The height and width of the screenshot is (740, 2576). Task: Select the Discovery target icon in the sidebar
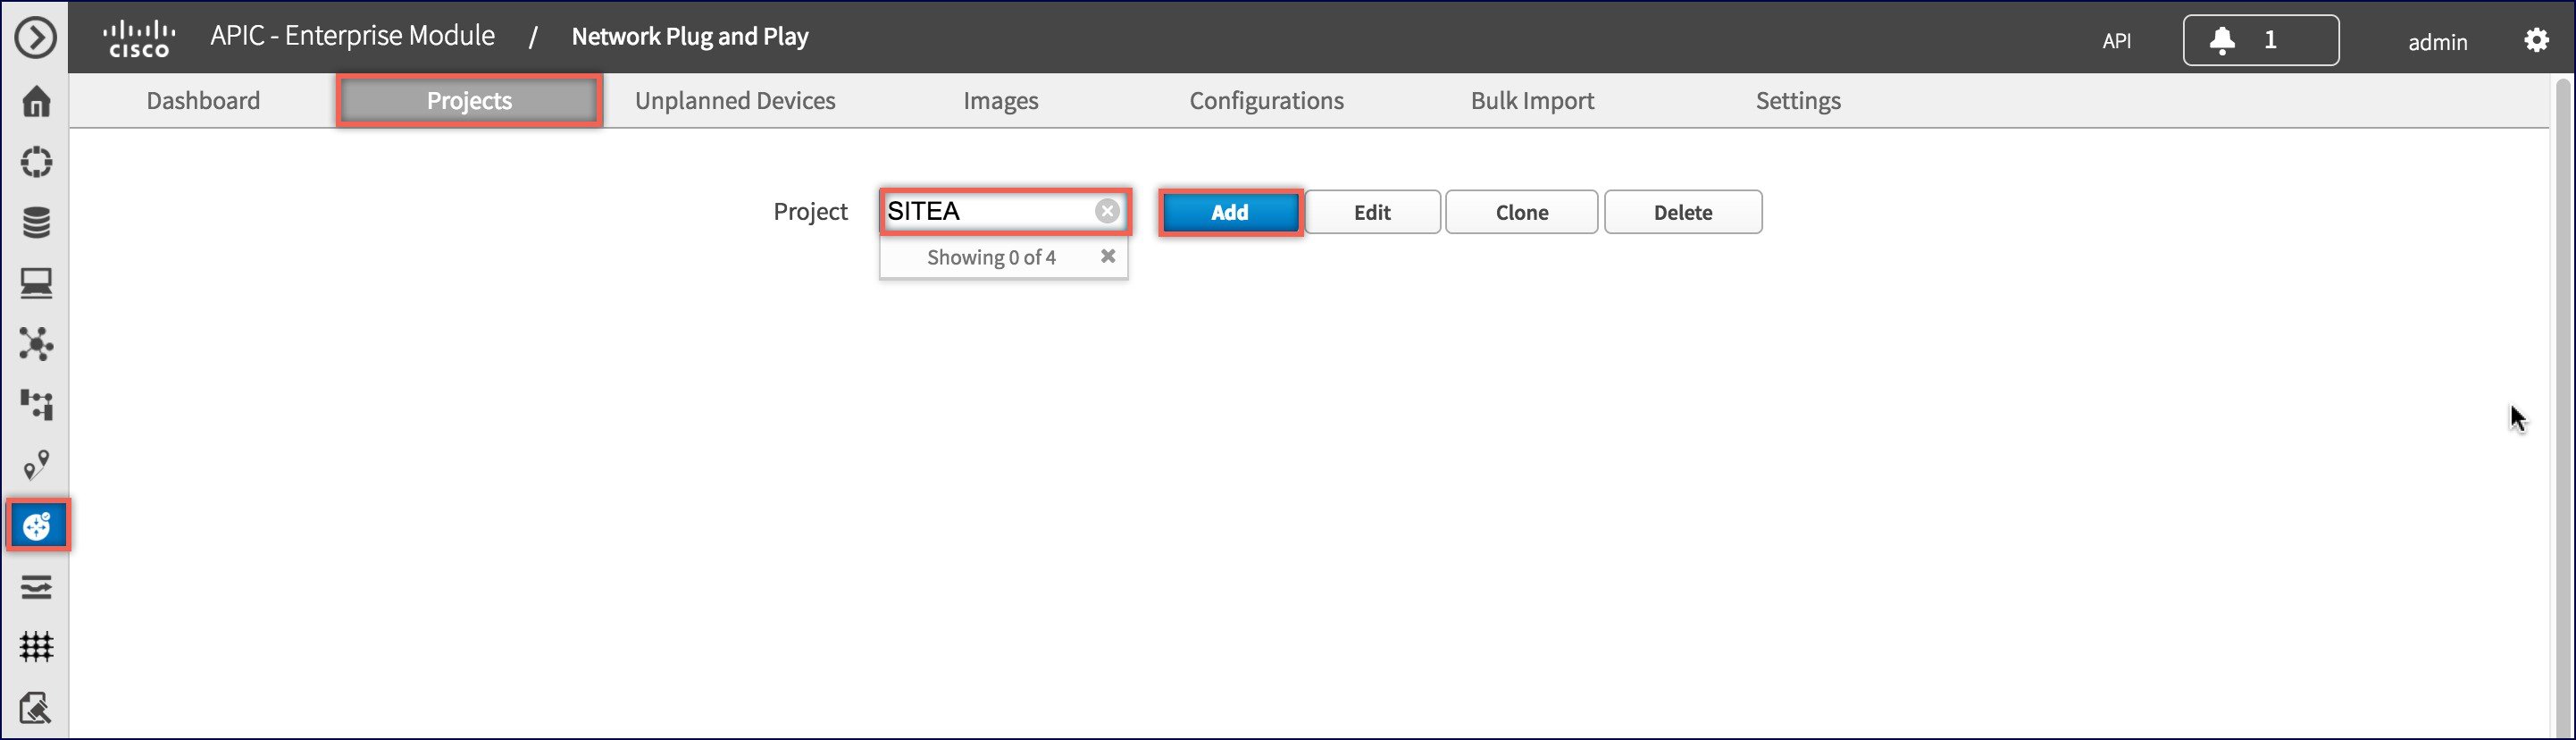pos(37,161)
